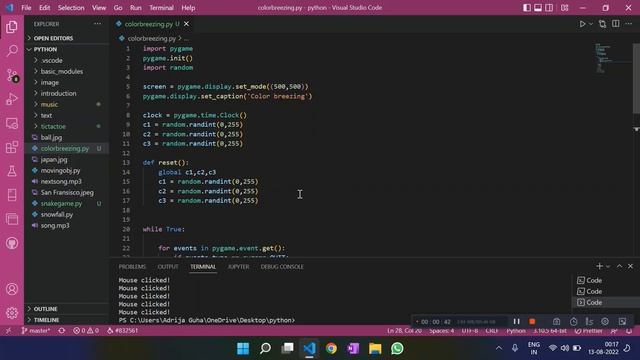
Task: Open dropdown next to Run button
Action: pos(591,24)
